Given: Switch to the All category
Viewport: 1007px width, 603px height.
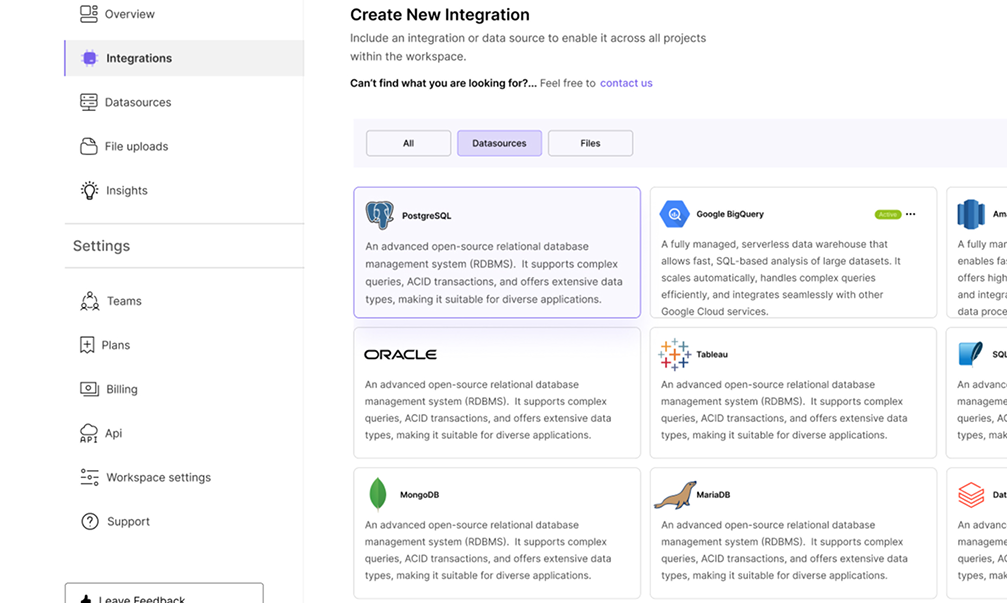Looking at the screenshot, I should [408, 142].
